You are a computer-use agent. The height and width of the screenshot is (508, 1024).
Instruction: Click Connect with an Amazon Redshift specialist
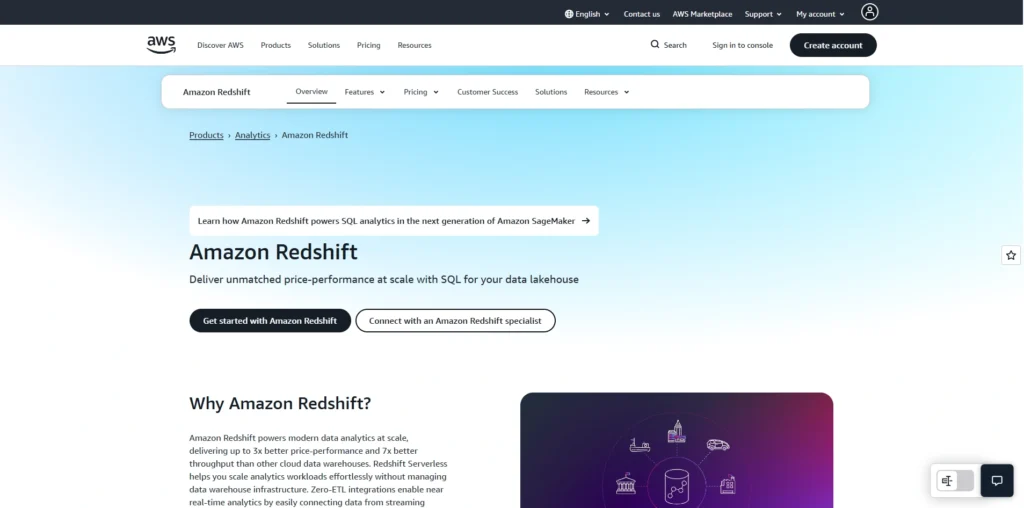[x=455, y=321]
